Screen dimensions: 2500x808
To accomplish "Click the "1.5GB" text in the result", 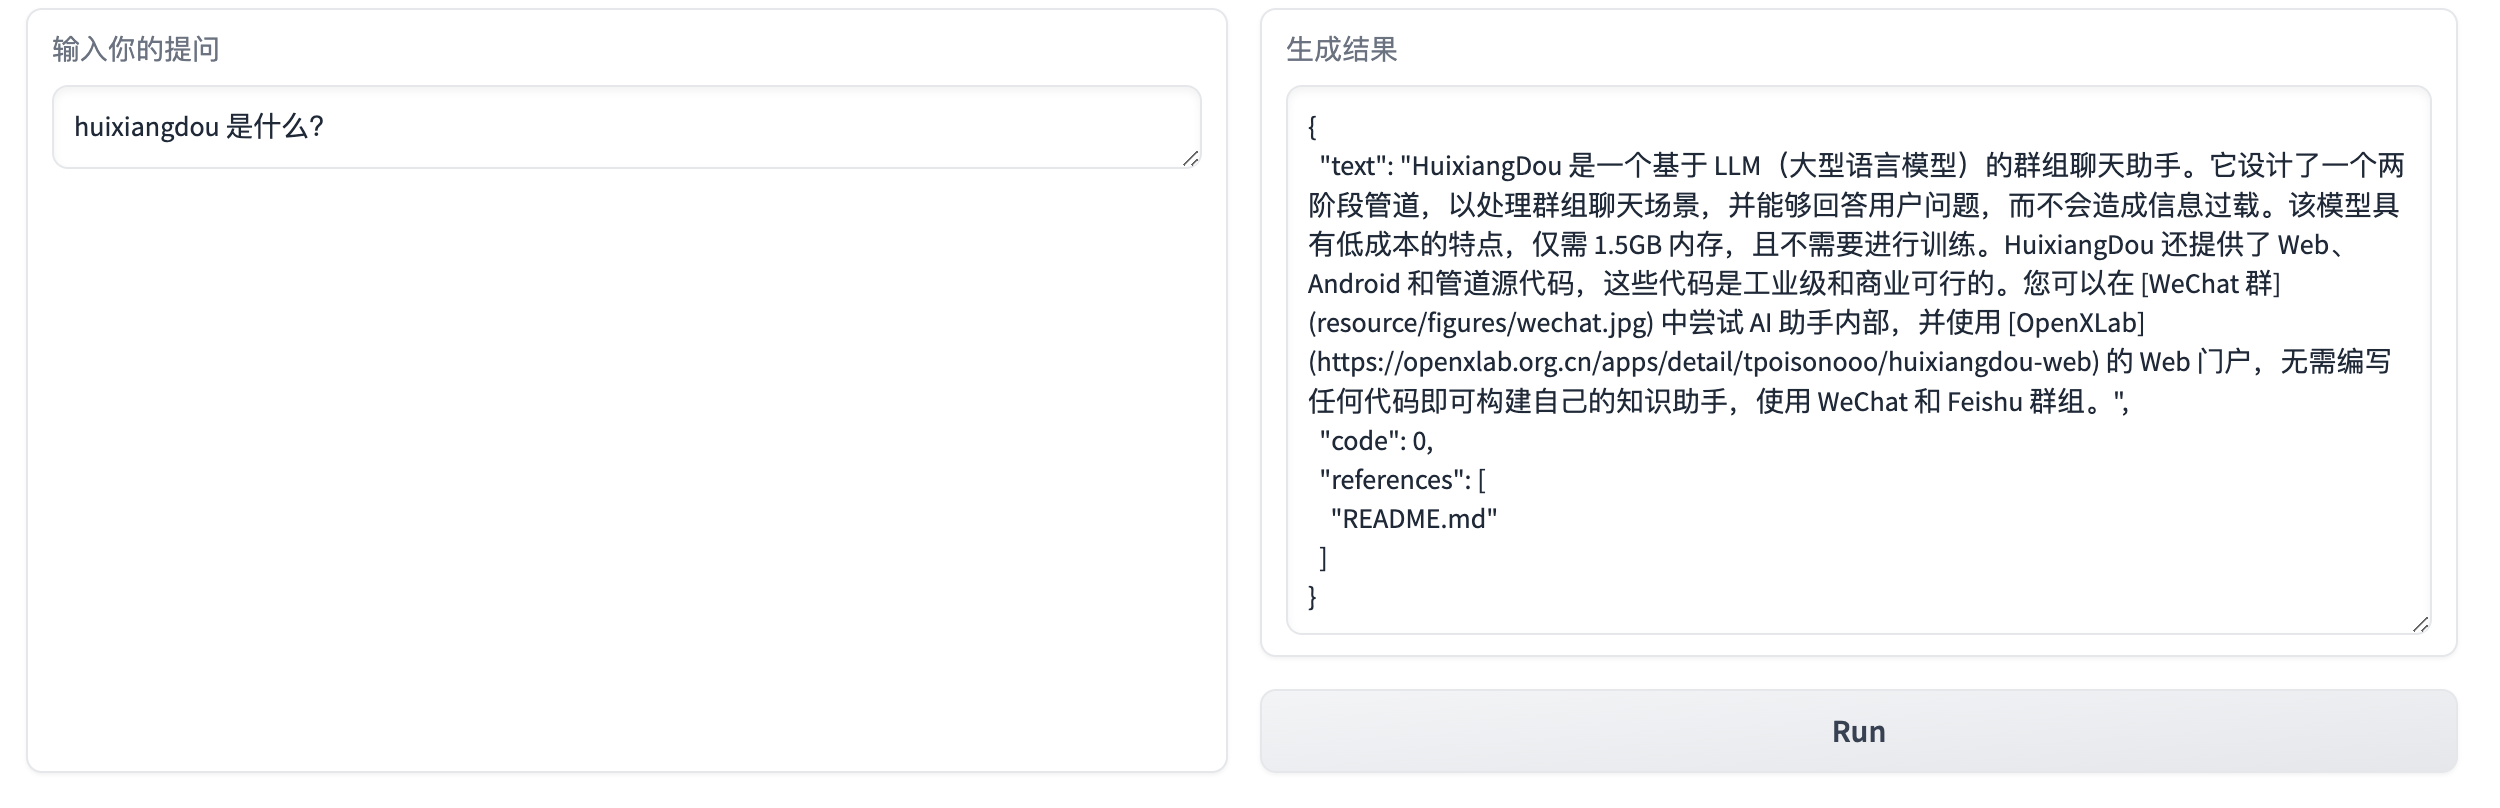I will coord(1627,245).
